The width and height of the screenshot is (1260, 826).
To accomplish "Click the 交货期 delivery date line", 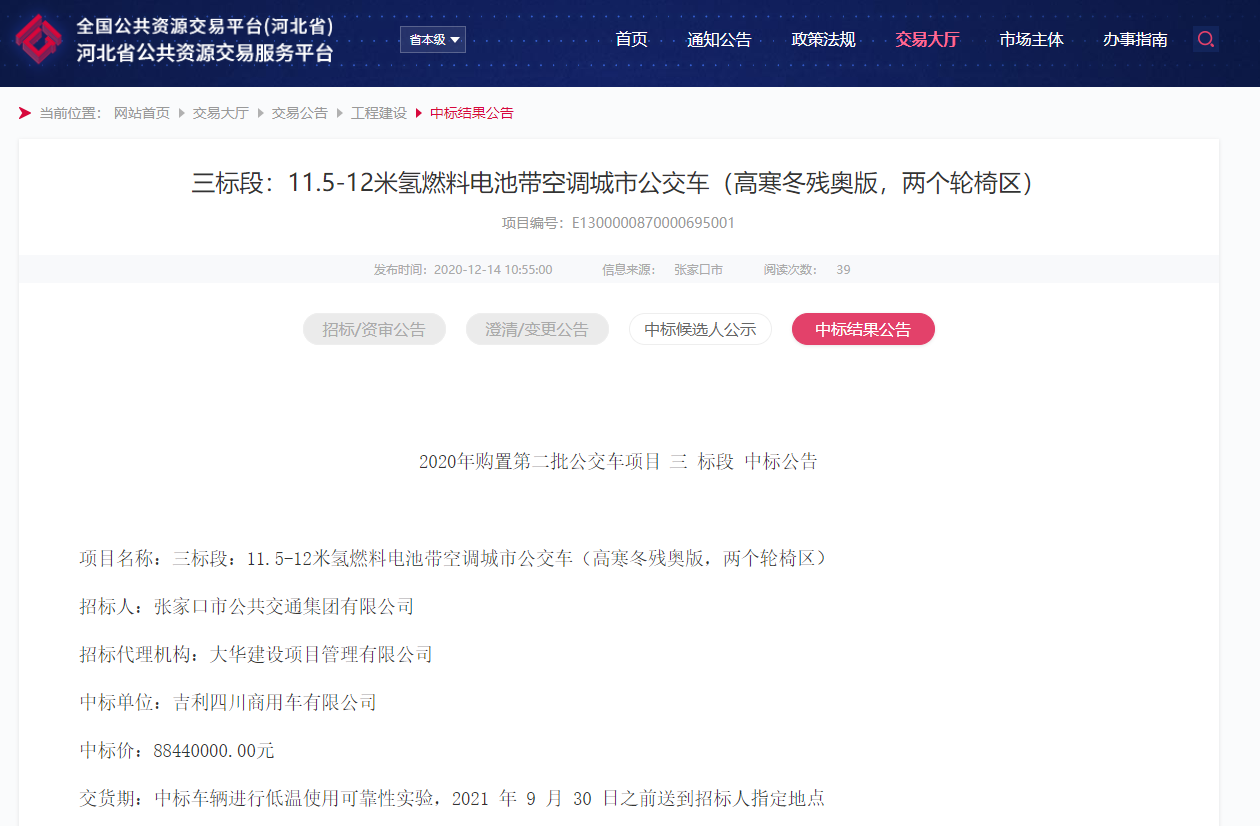I will click(x=452, y=798).
